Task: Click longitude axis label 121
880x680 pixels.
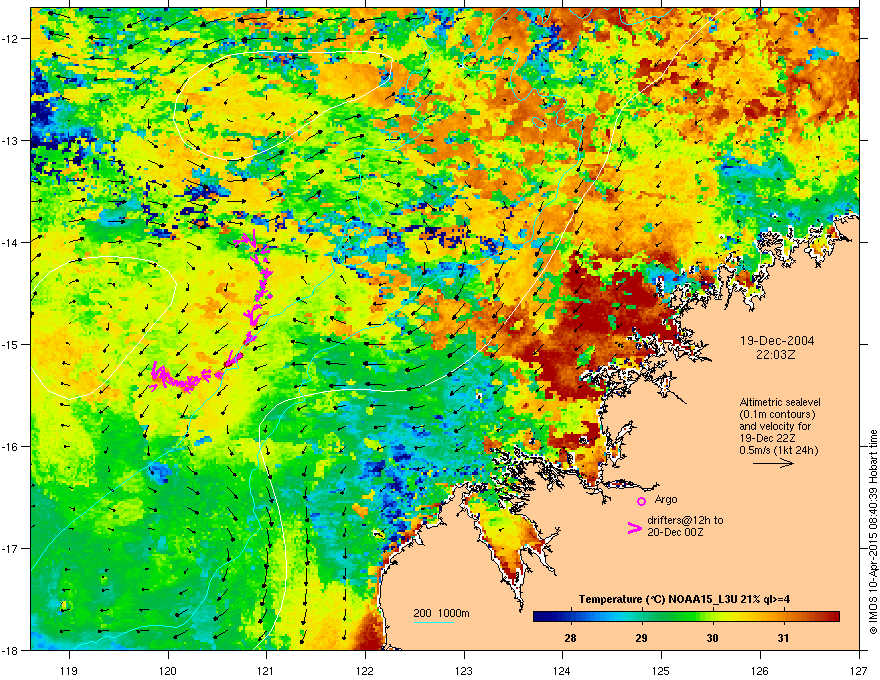Action: coord(266,670)
